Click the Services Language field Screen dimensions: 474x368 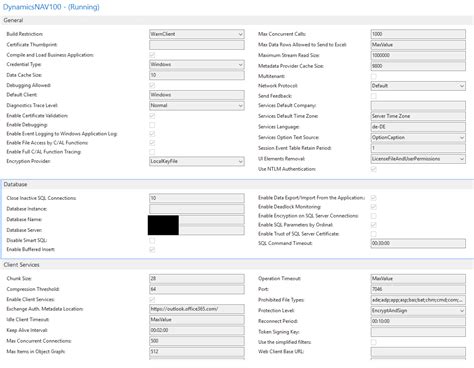point(418,127)
